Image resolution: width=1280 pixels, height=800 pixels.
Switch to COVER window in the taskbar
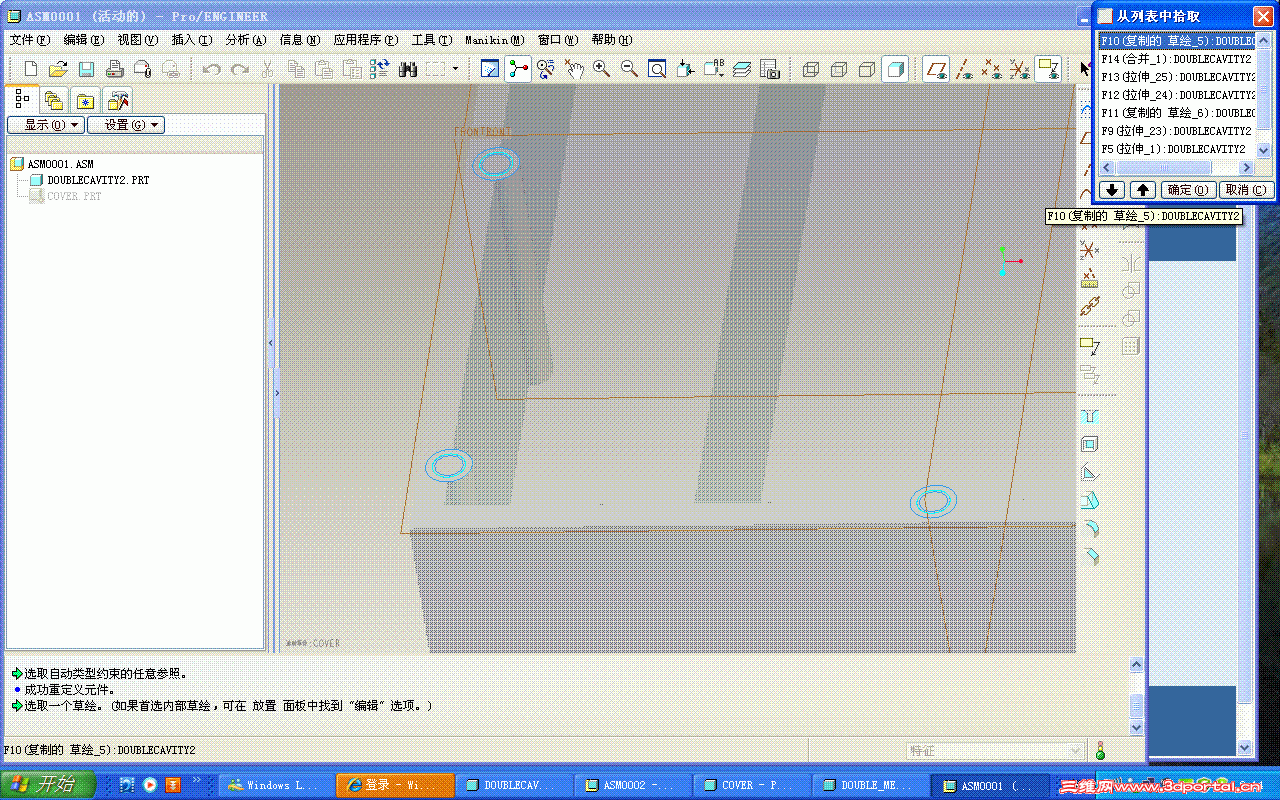pyautogui.click(x=753, y=785)
